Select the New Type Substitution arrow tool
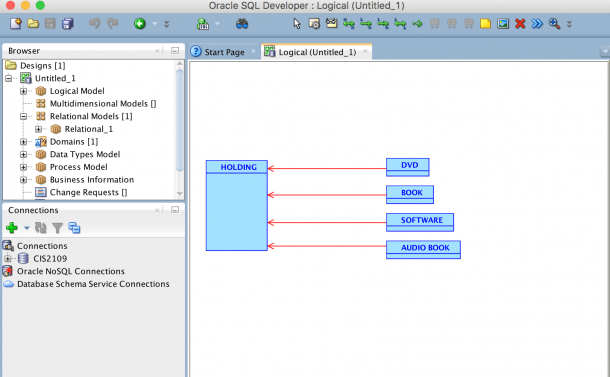This screenshot has width=610, height=377. pos(417,24)
